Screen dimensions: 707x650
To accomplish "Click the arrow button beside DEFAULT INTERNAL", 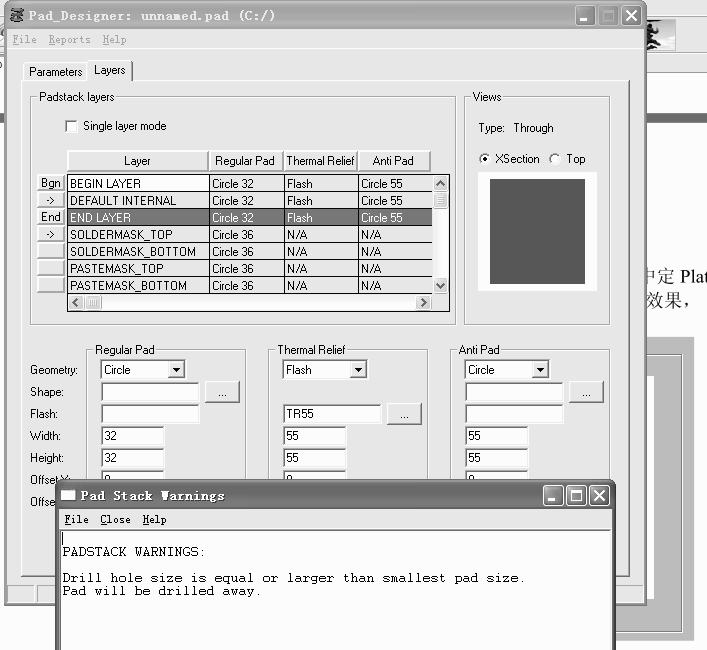I will click(x=51, y=200).
